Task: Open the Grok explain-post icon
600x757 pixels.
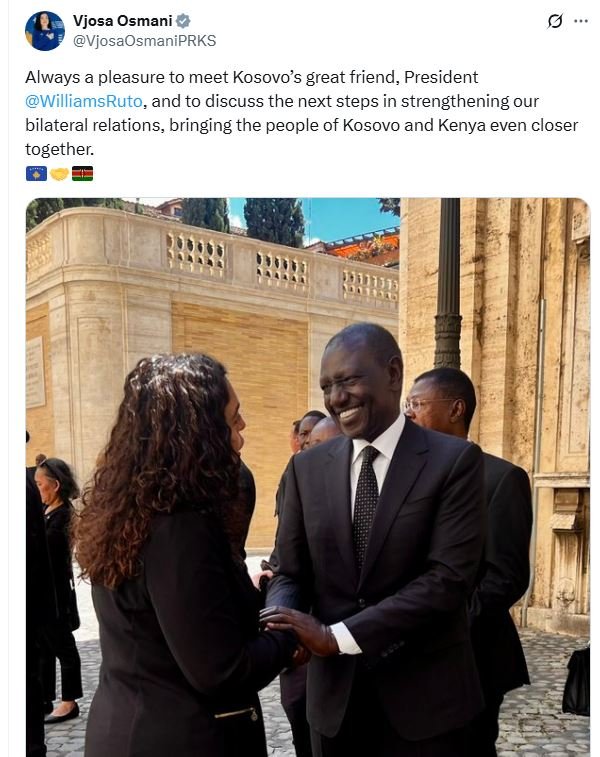Action: tap(555, 21)
